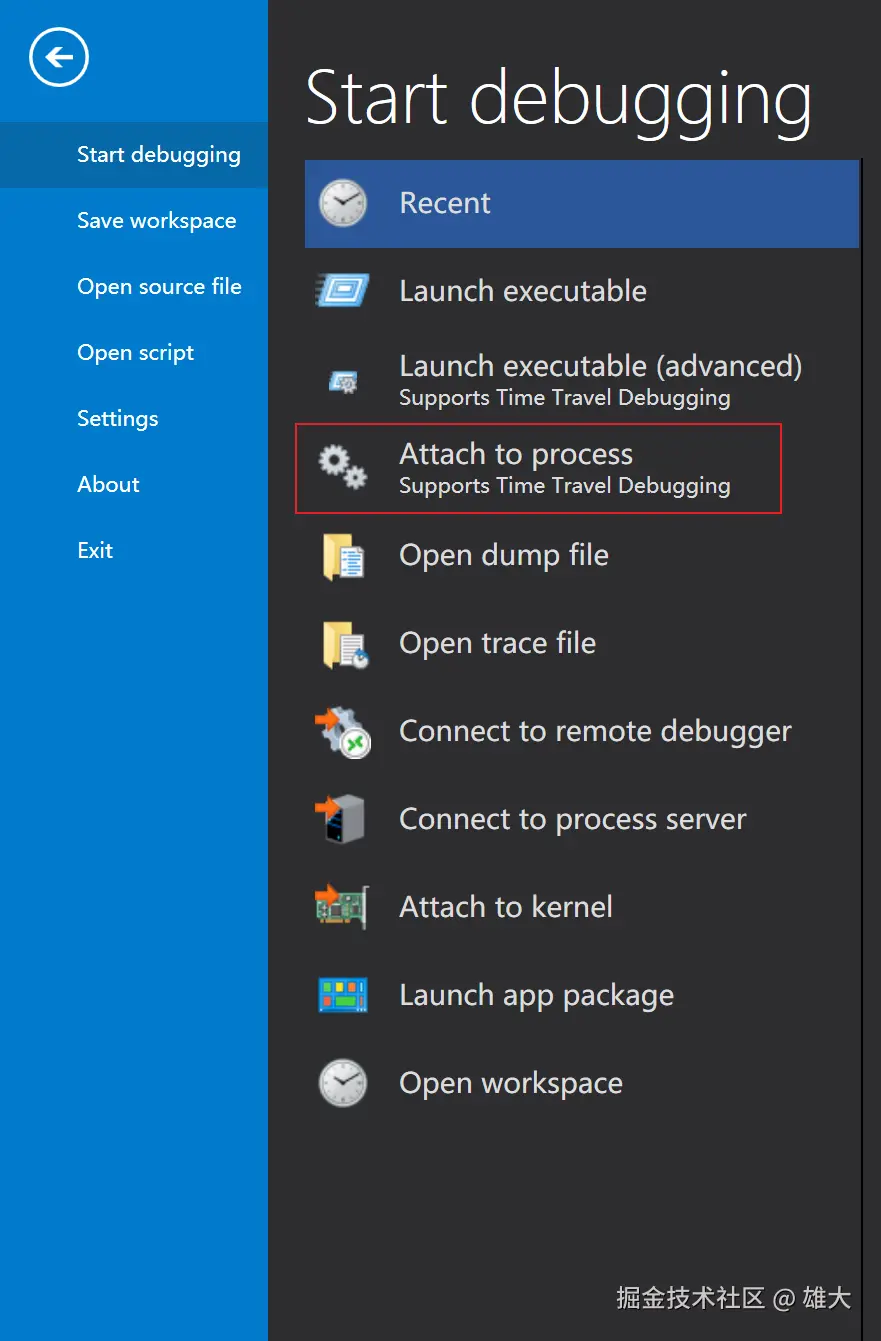Click the Launch executable icon
This screenshot has height=1341, width=881.
click(x=343, y=291)
